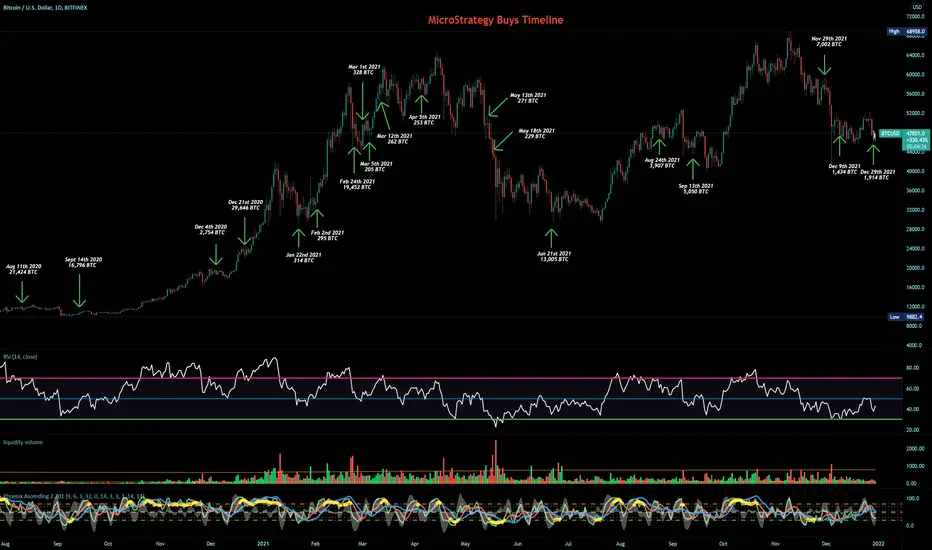Click the 80.00 value on RSI scale

coord(912,368)
